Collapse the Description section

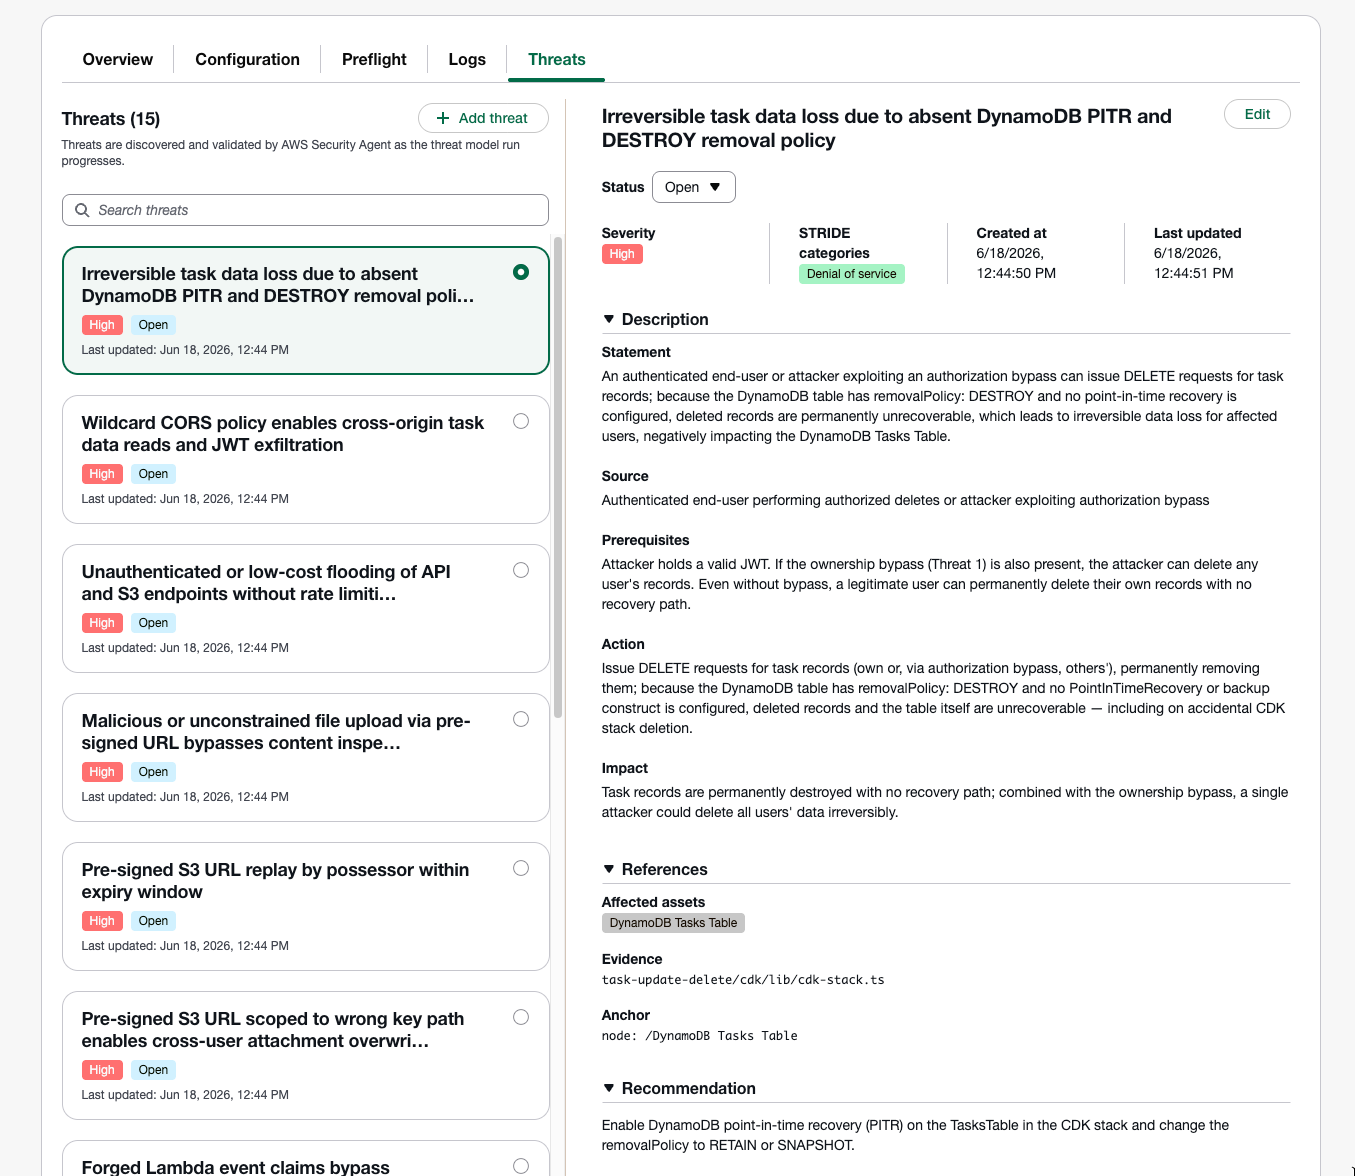[x=608, y=319]
